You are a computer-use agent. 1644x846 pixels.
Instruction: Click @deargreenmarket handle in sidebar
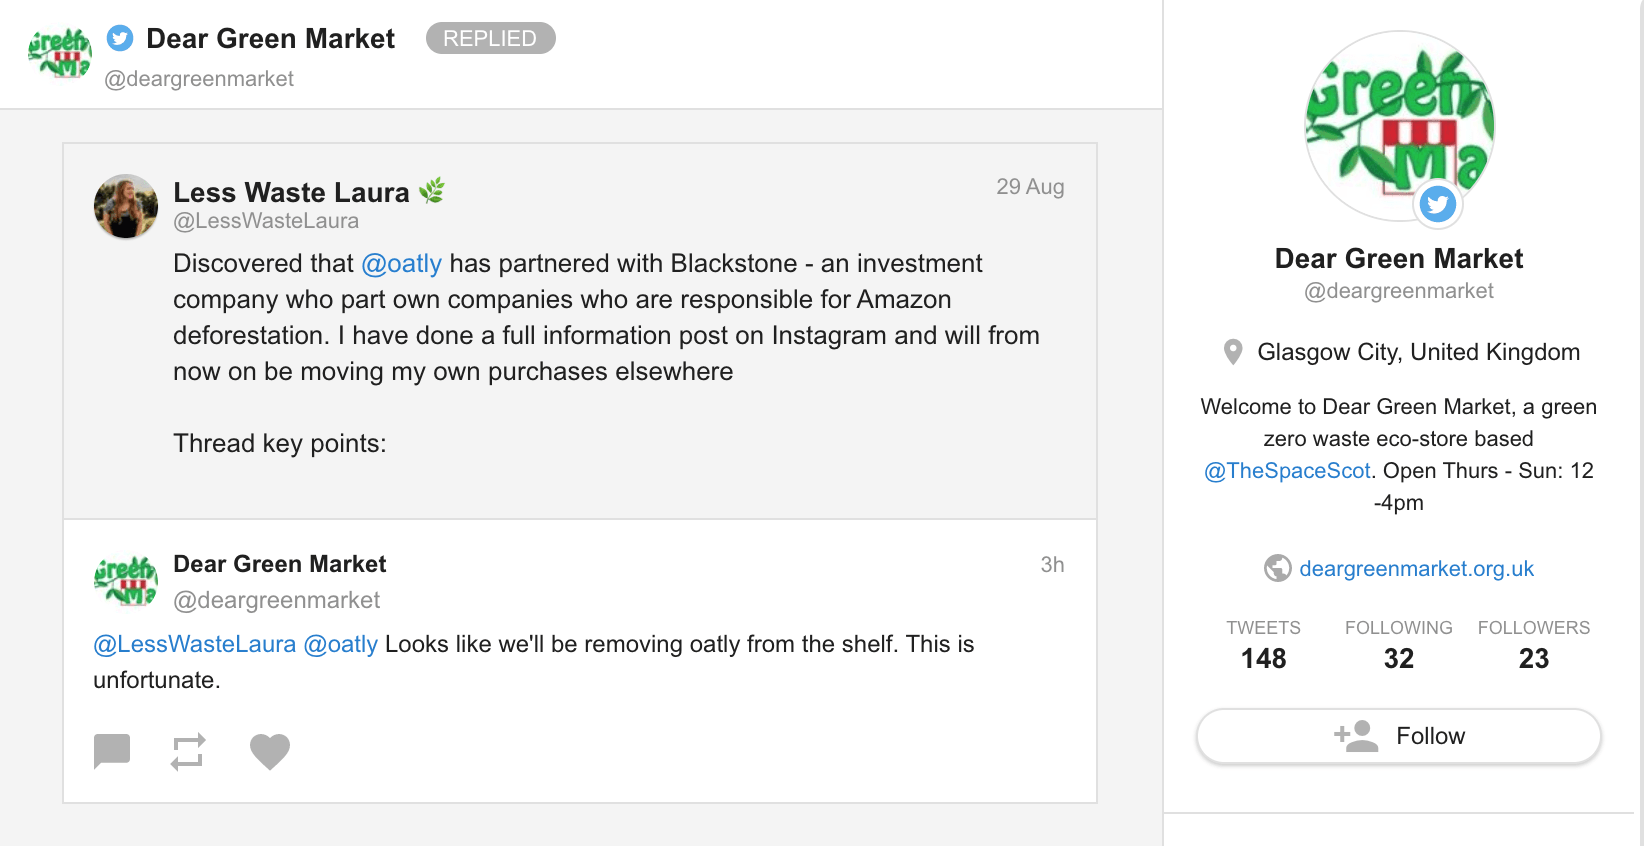(1398, 291)
